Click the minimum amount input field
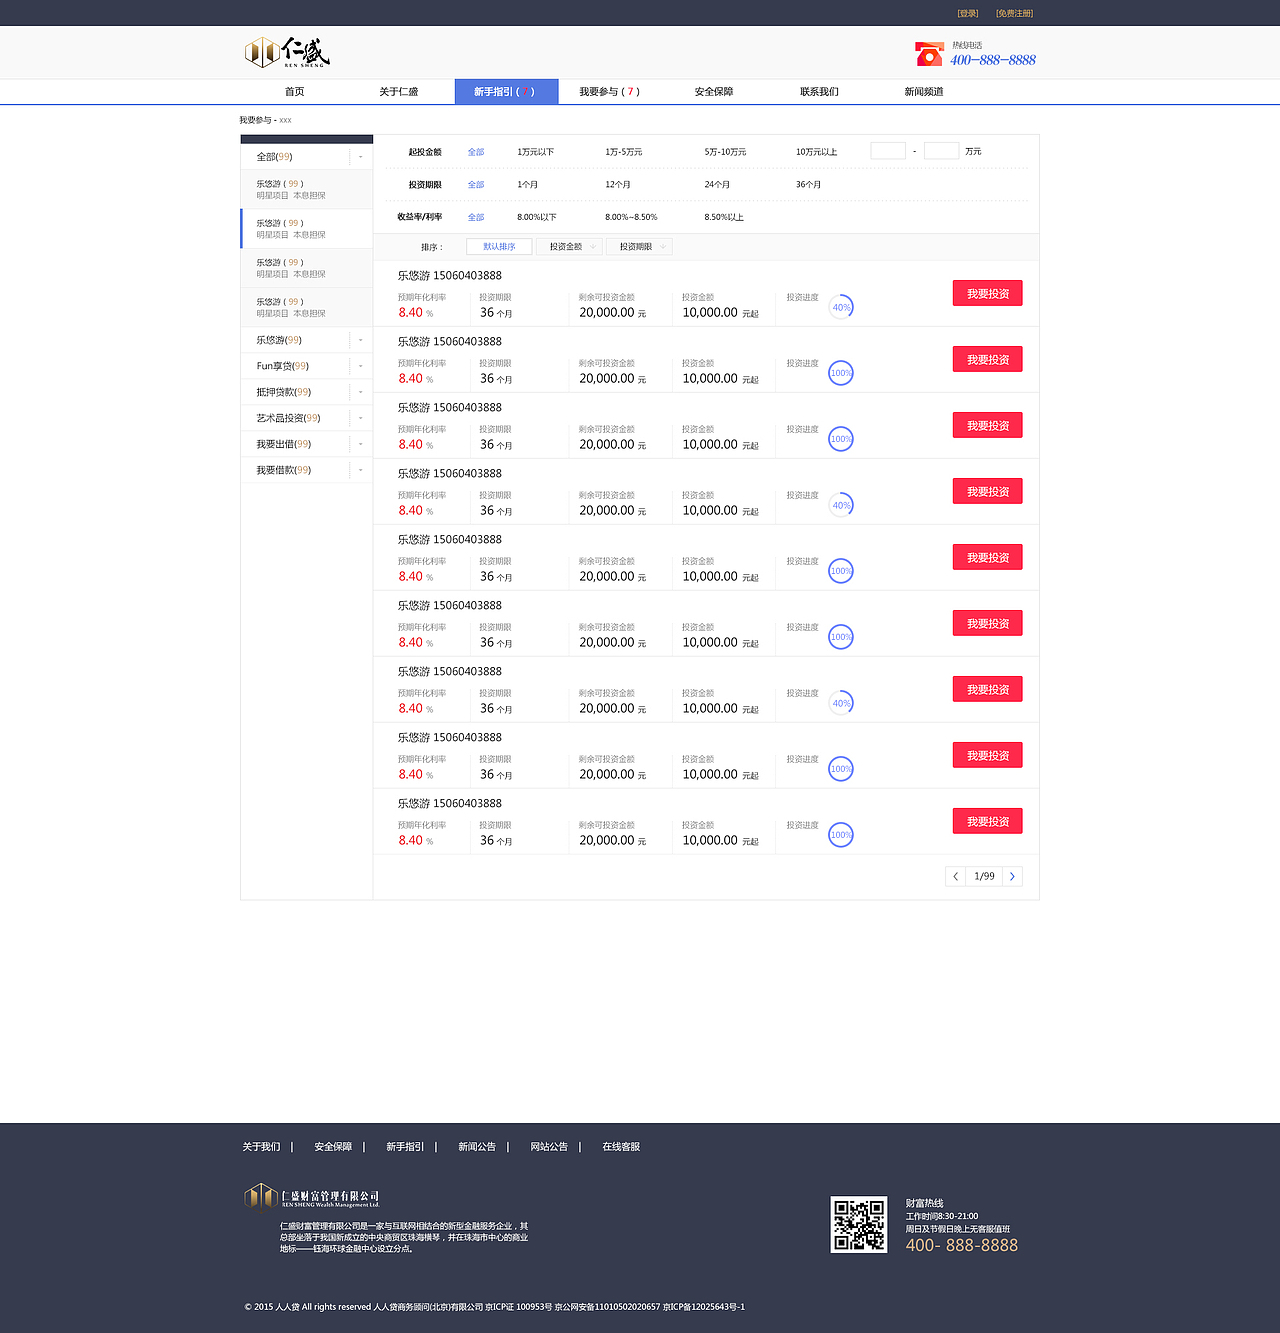 (x=888, y=151)
